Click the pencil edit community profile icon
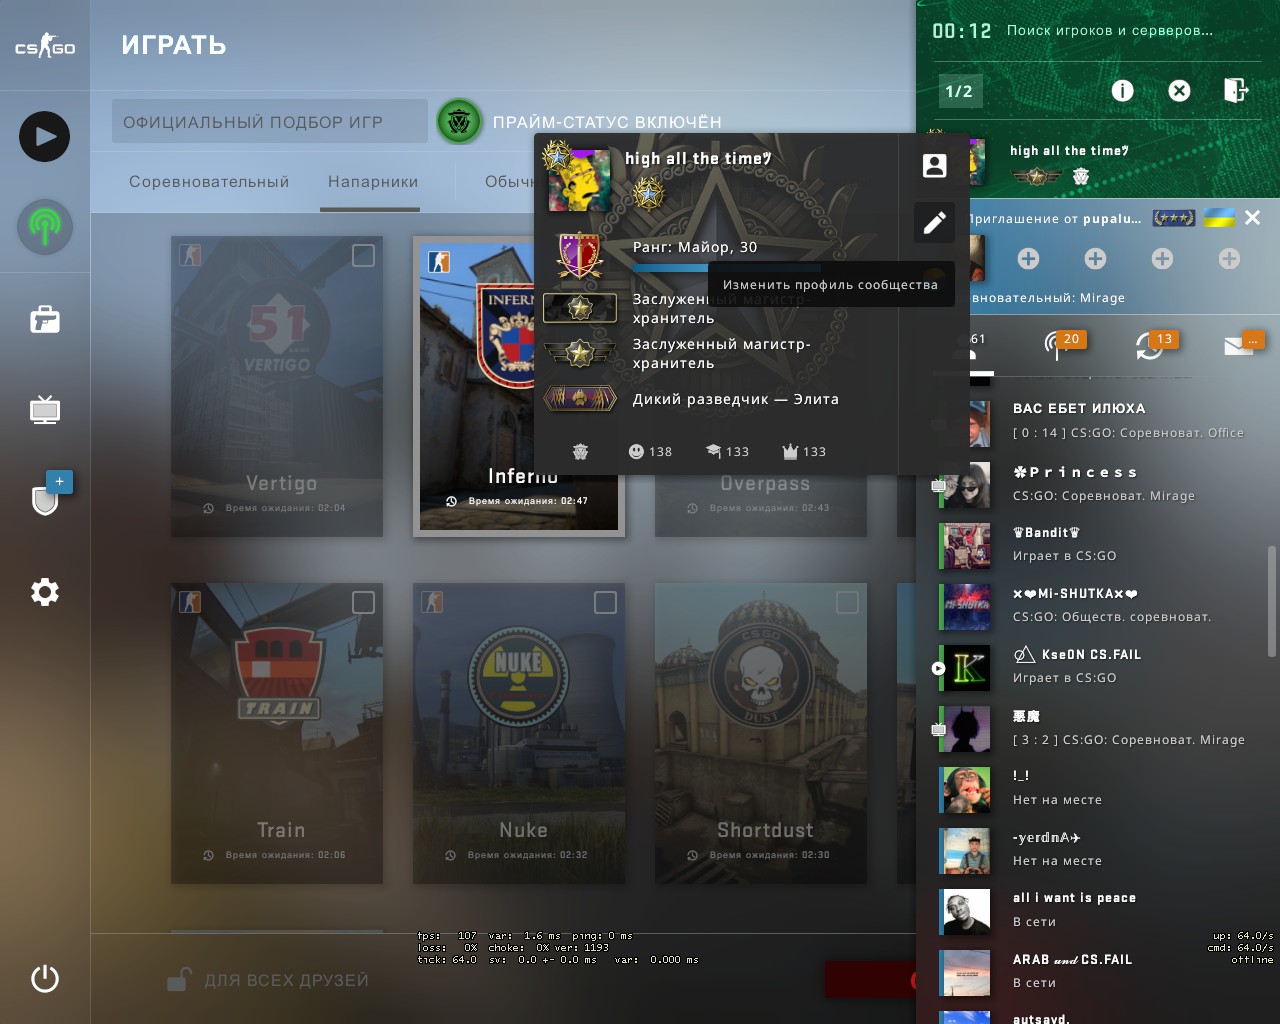 pyautogui.click(x=934, y=222)
